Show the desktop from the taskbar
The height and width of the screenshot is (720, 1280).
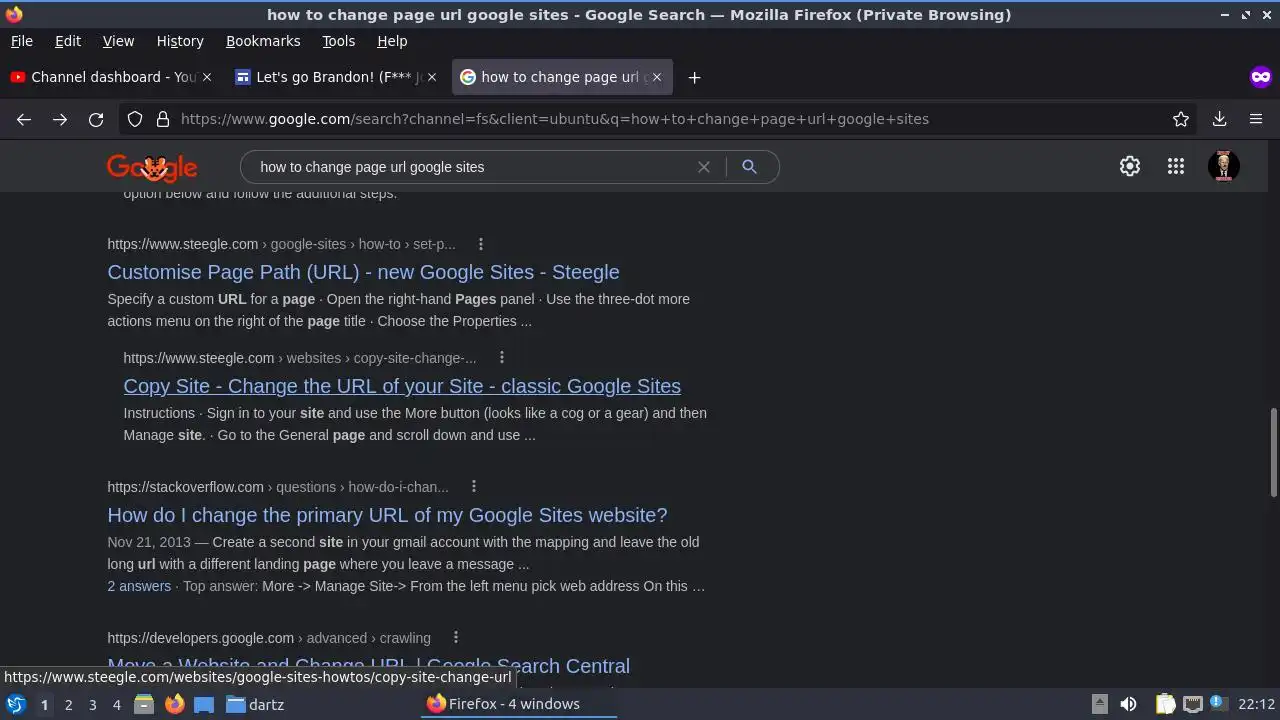point(204,704)
